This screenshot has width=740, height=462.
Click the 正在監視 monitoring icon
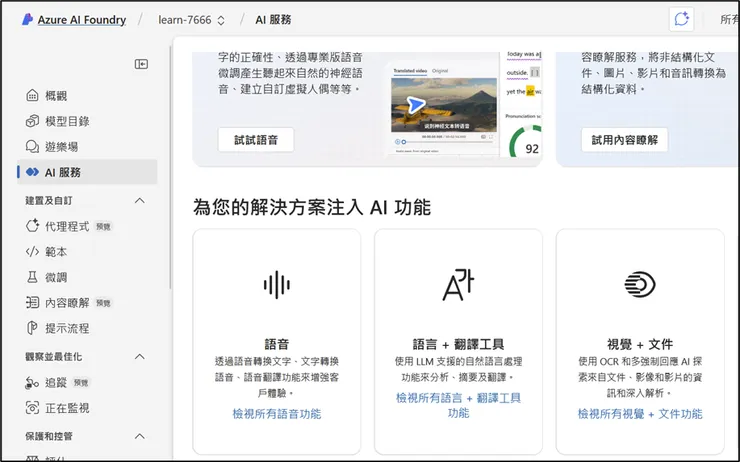pos(32,408)
